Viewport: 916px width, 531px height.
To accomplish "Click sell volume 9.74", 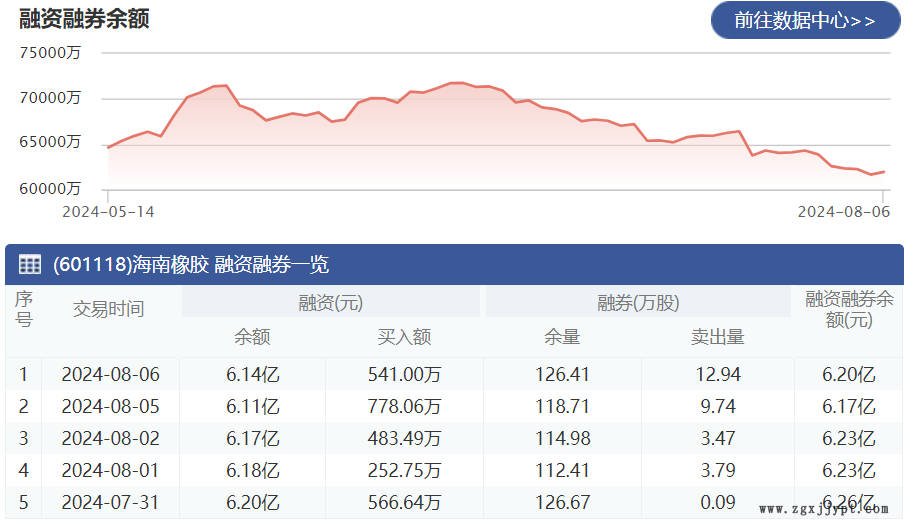I will click(718, 407).
